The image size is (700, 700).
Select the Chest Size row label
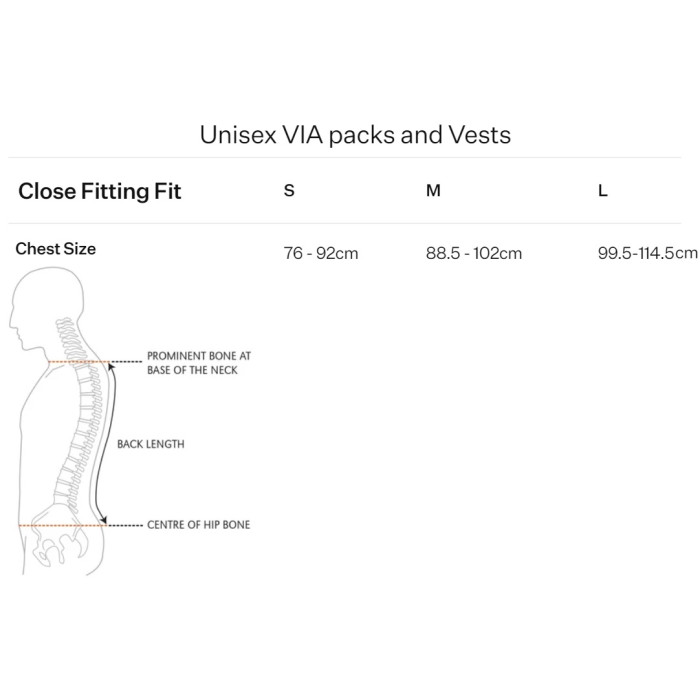click(55, 249)
